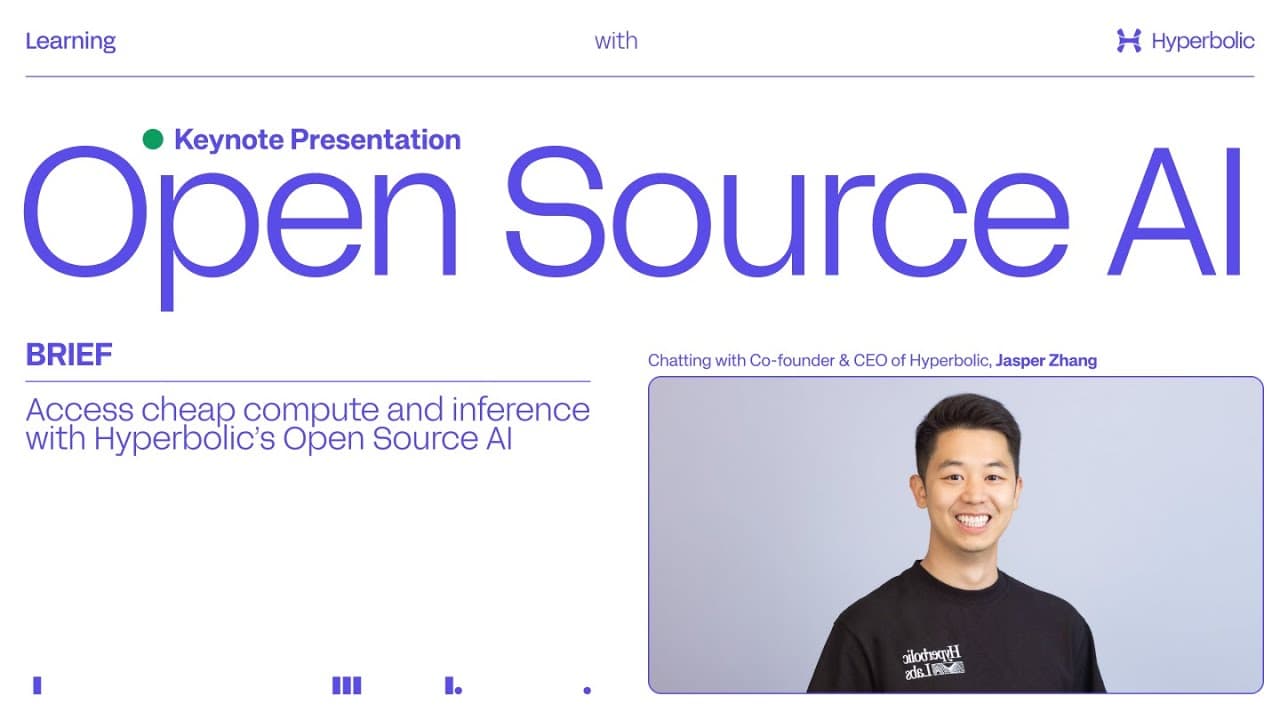Click the horizontal divider line under BRIEF
This screenshot has width=1280, height=720.
tap(308, 381)
